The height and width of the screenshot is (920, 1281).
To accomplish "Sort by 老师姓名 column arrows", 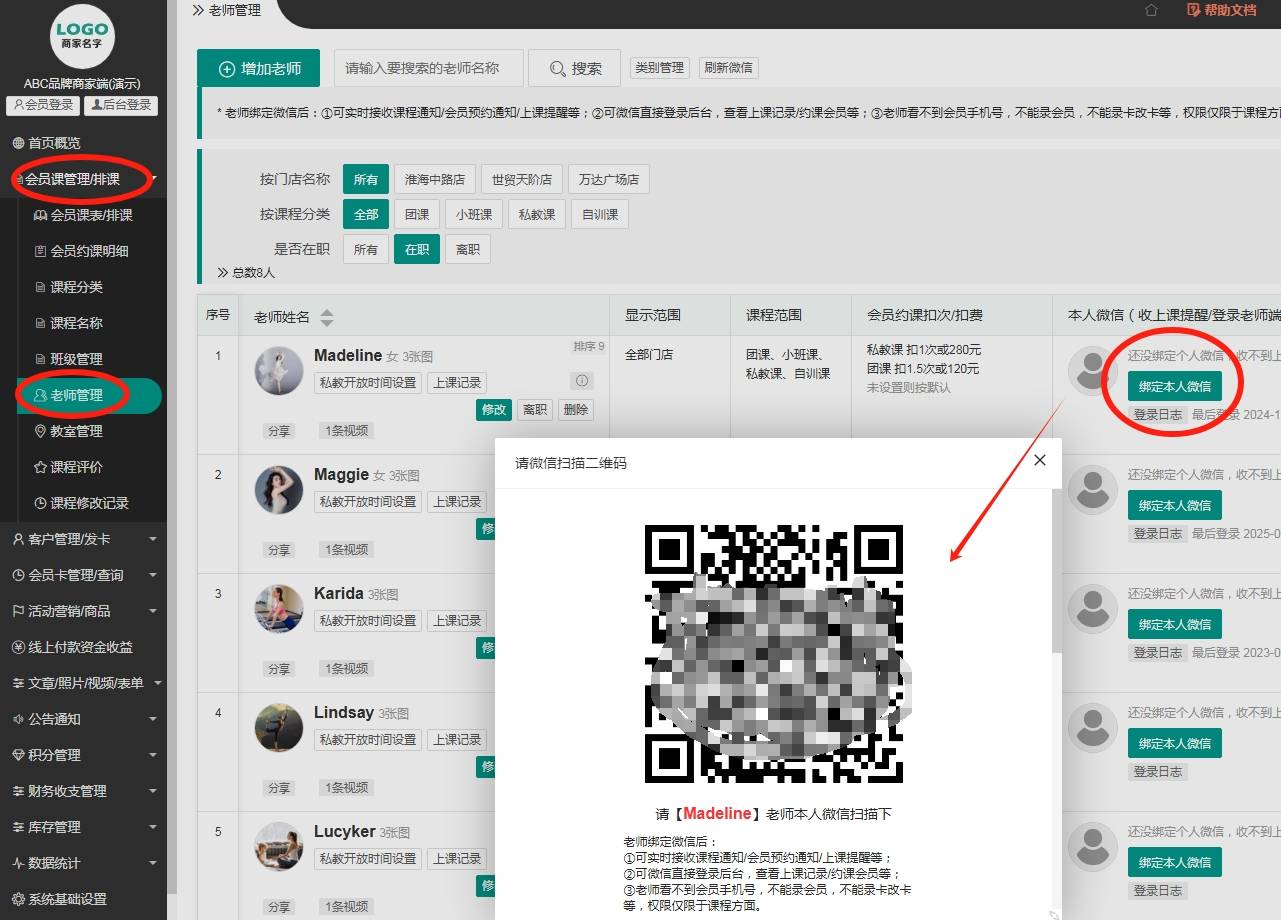I will 326,318.
